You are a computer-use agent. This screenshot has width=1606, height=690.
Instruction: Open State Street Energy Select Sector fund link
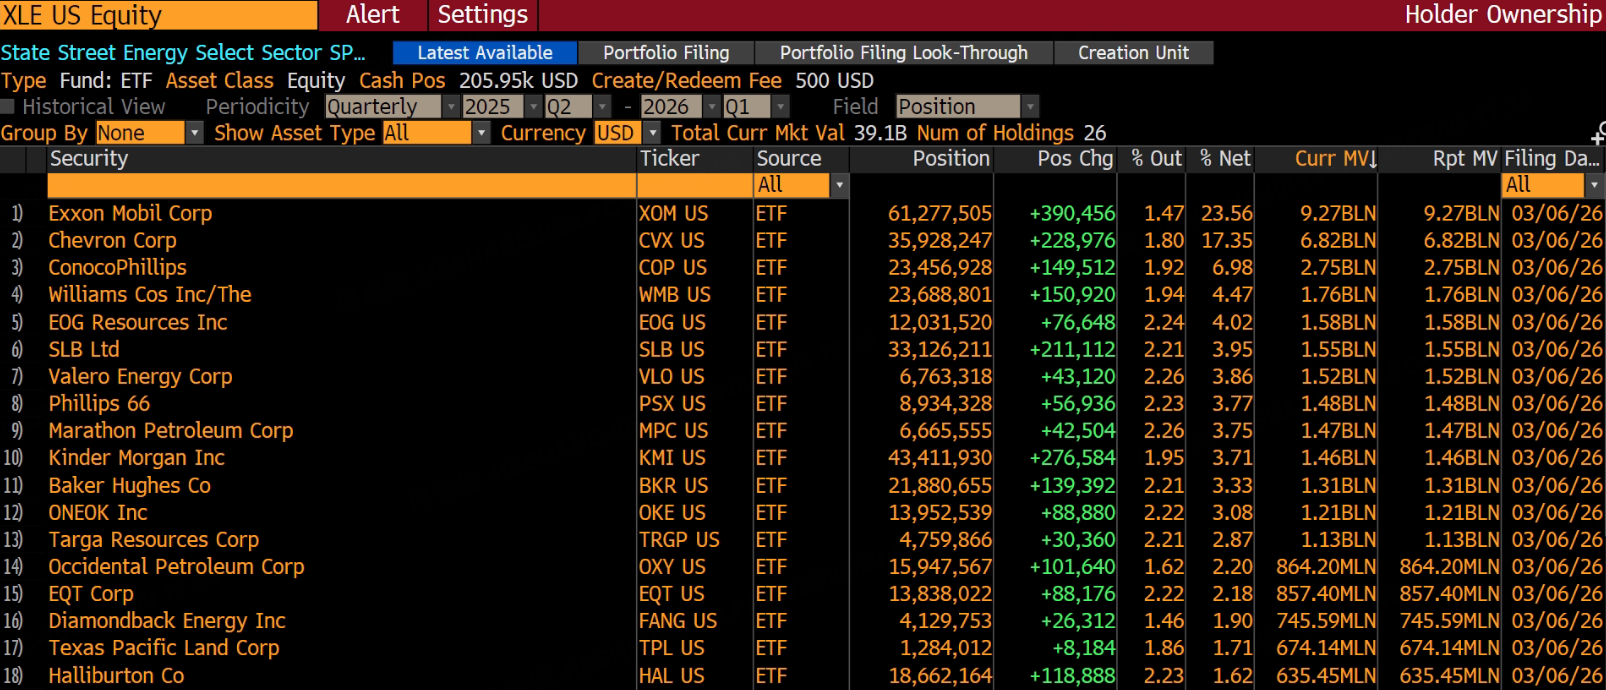click(183, 53)
